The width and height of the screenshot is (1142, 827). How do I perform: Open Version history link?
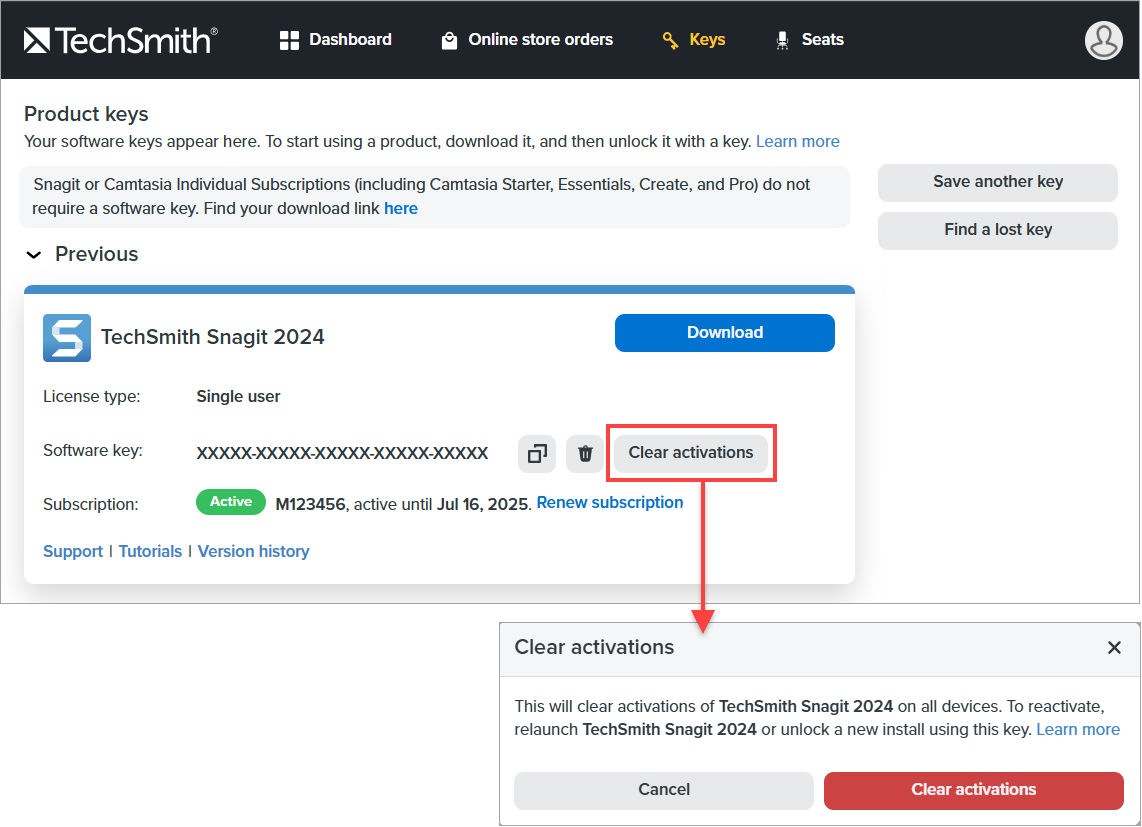pos(253,552)
